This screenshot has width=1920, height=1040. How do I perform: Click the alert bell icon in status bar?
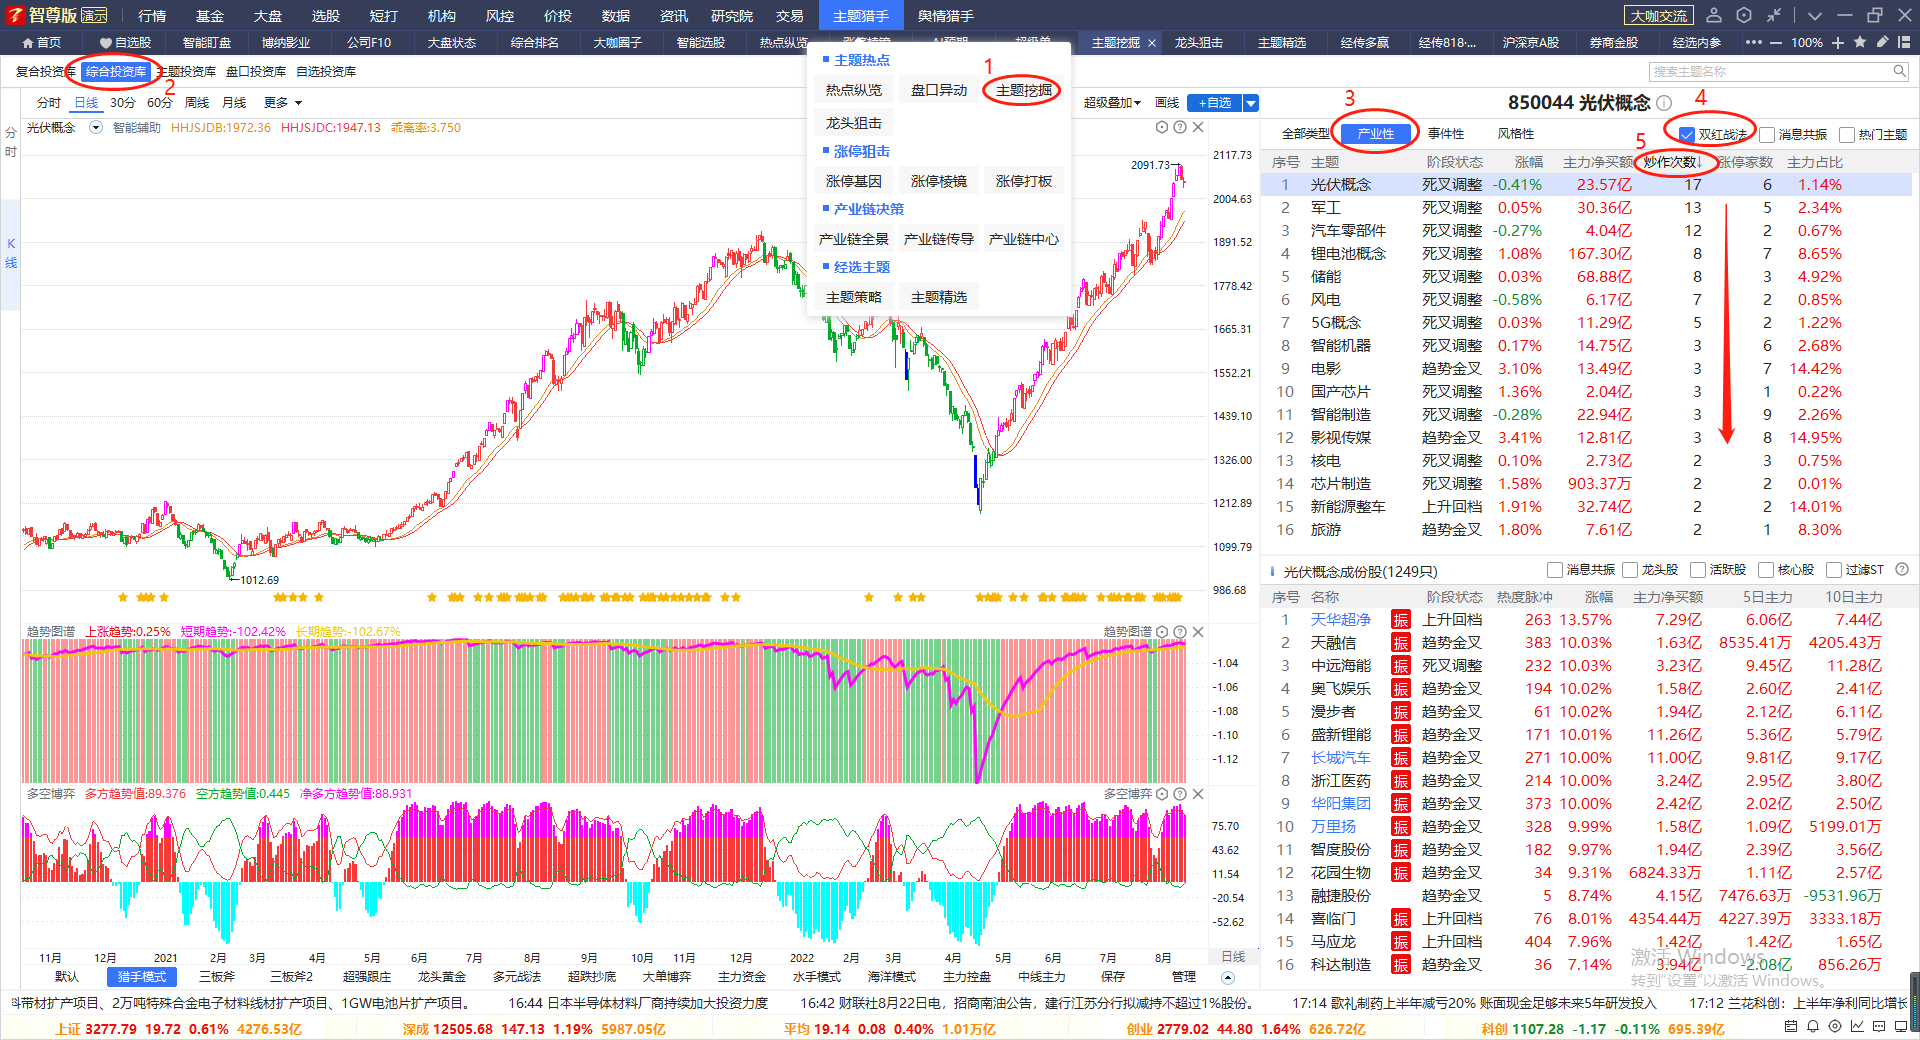click(1813, 1026)
